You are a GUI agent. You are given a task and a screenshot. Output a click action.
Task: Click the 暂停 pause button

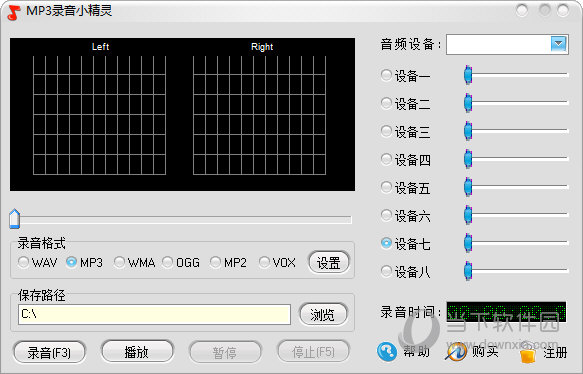click(x=225, y=352)
